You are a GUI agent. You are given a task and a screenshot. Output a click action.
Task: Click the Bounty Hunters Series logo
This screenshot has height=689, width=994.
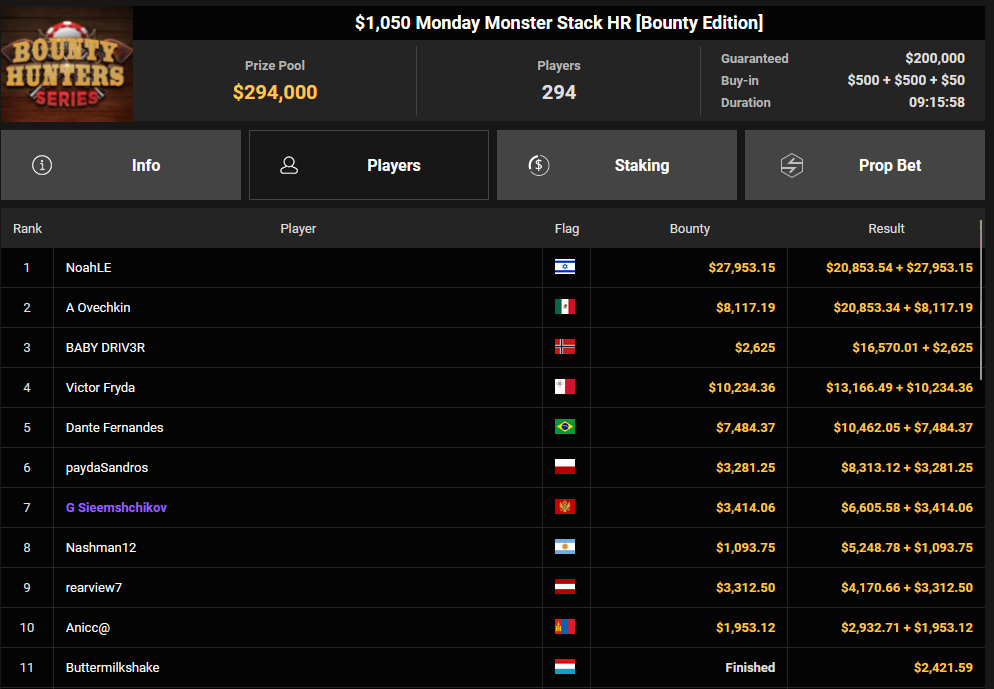point(67,64)
